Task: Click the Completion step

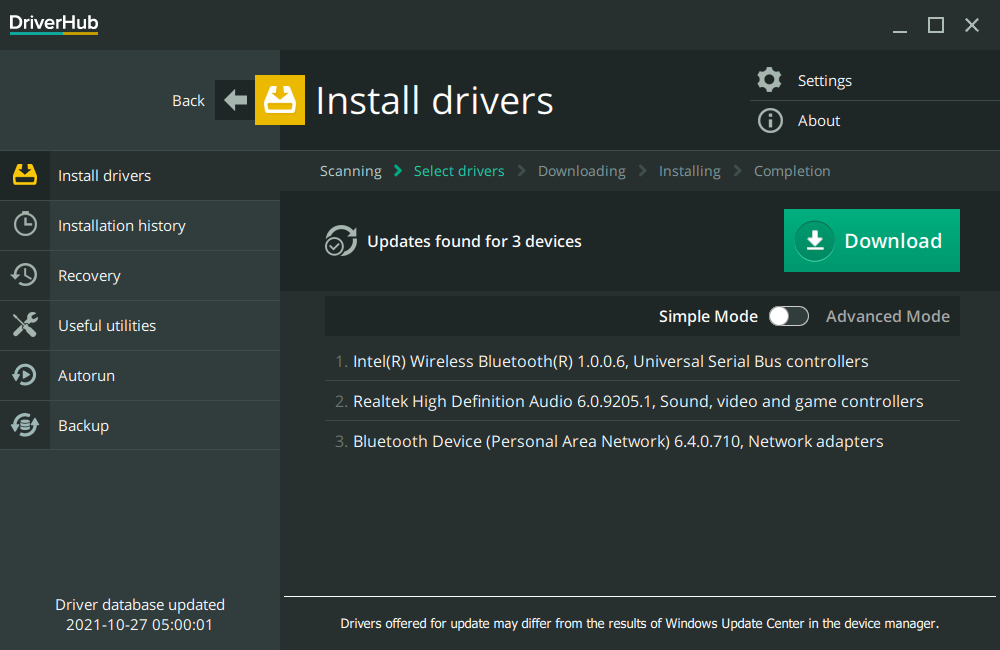Action: pyautogui.click(x=792, y=171)
